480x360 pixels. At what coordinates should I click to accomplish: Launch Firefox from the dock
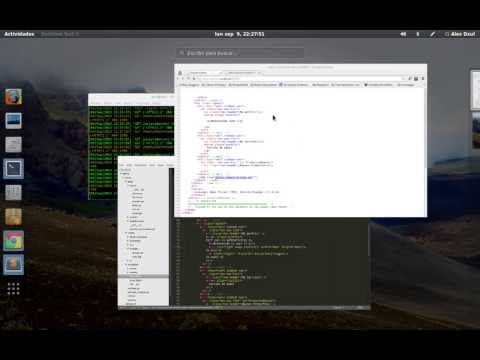13,97
